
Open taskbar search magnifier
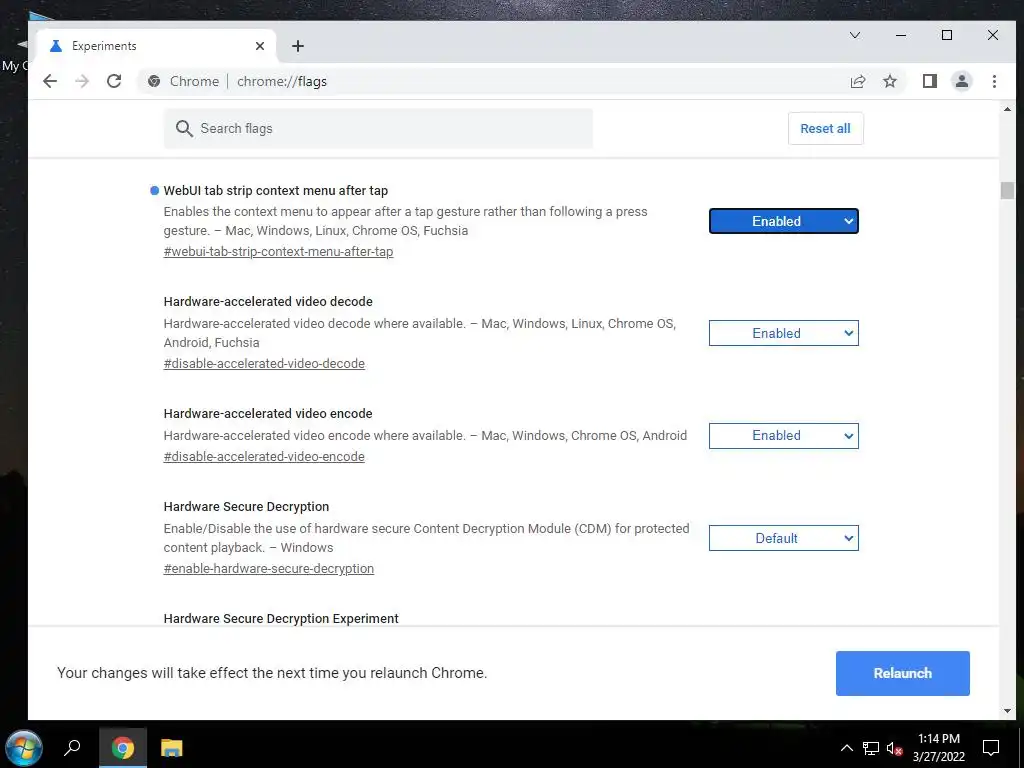[72, 748]
